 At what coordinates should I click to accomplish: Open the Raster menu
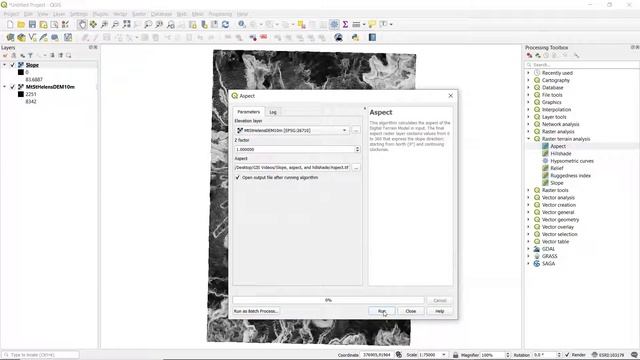pos(139,14)
